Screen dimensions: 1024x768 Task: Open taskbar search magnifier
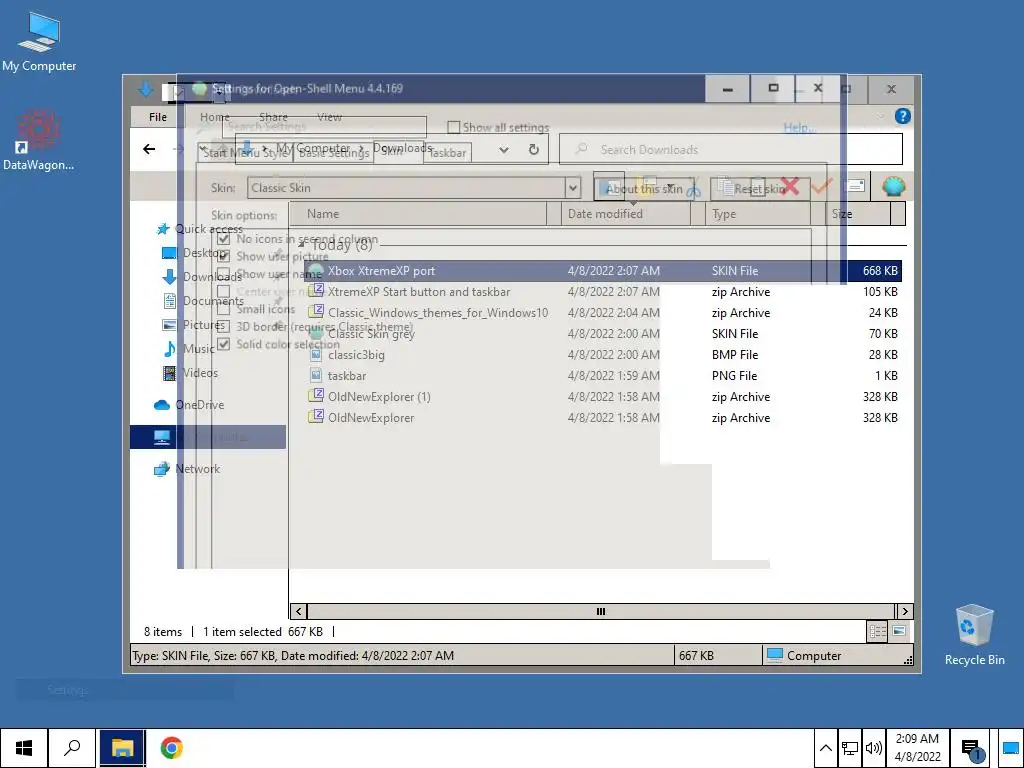72,748
